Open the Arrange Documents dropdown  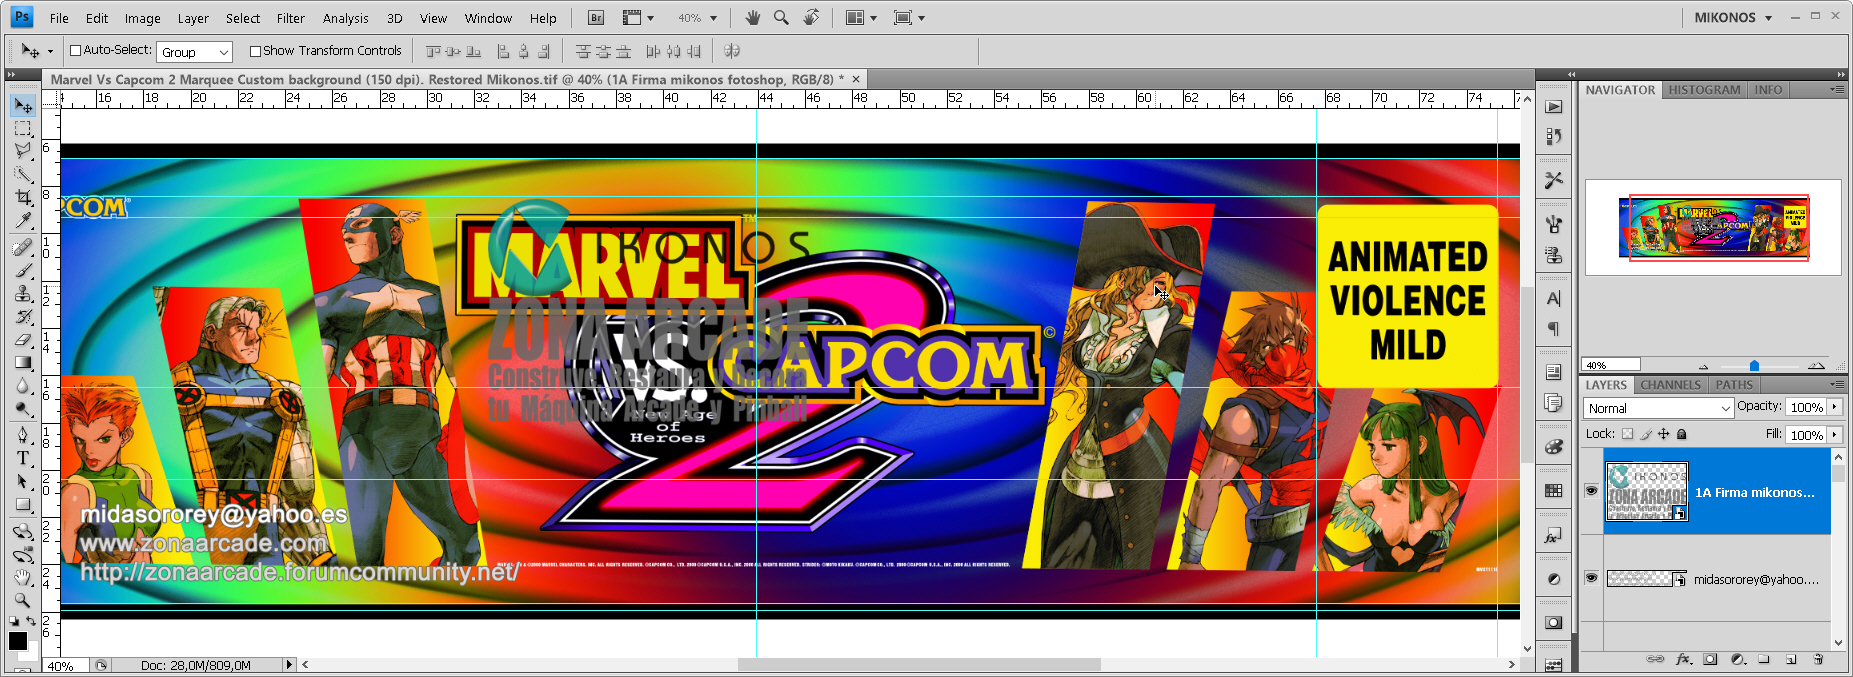tap(861, 18)
